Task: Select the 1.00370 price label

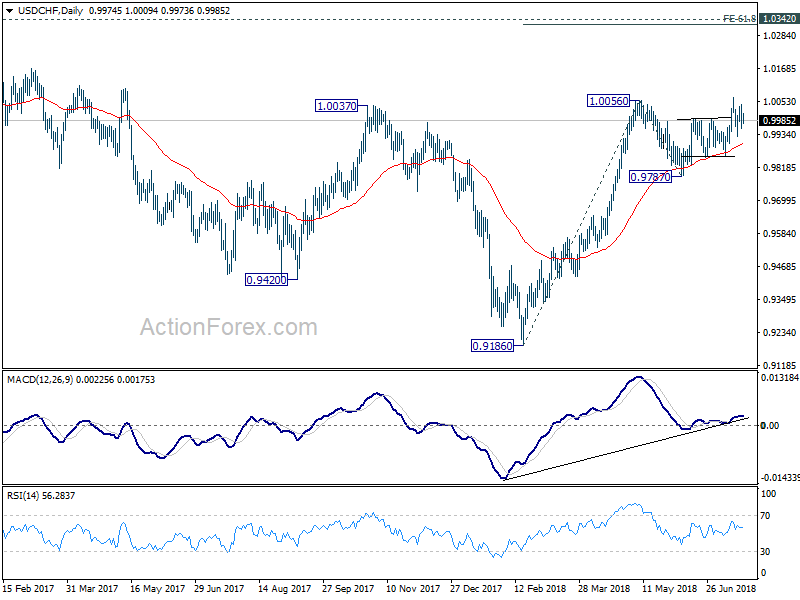Action: pos(337,106)
